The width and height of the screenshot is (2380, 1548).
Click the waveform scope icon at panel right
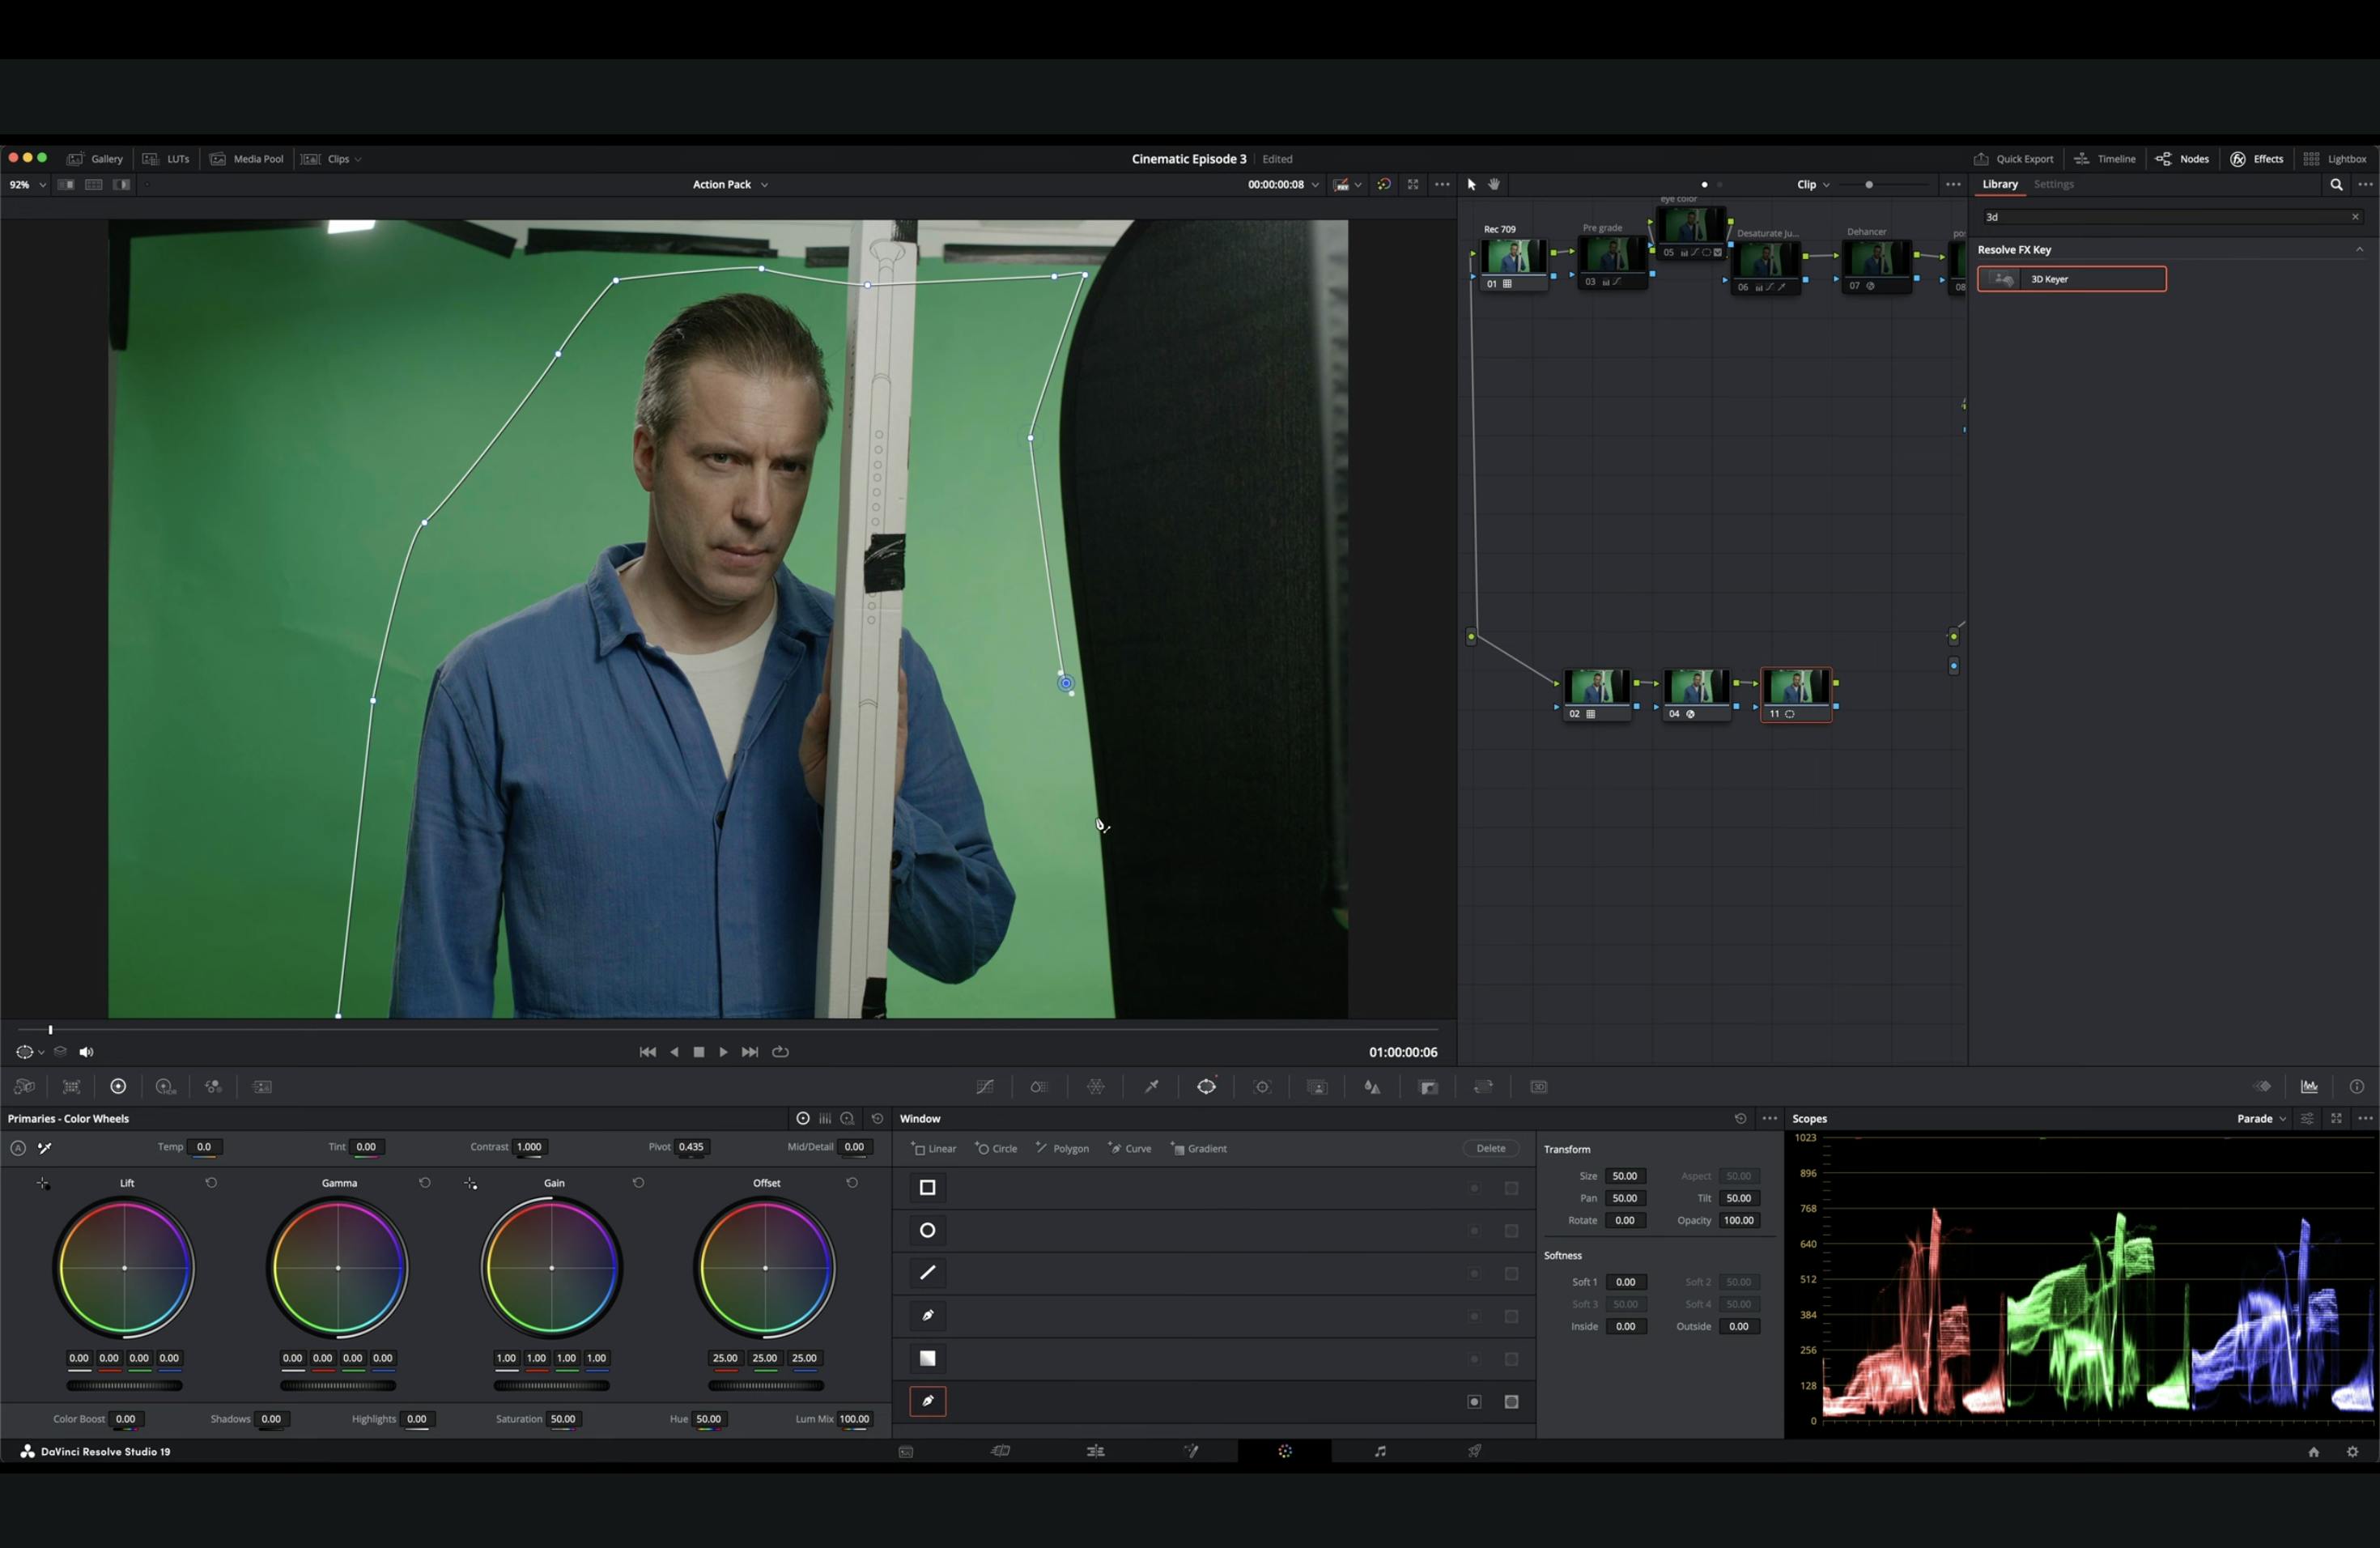click(2309, 1087)
